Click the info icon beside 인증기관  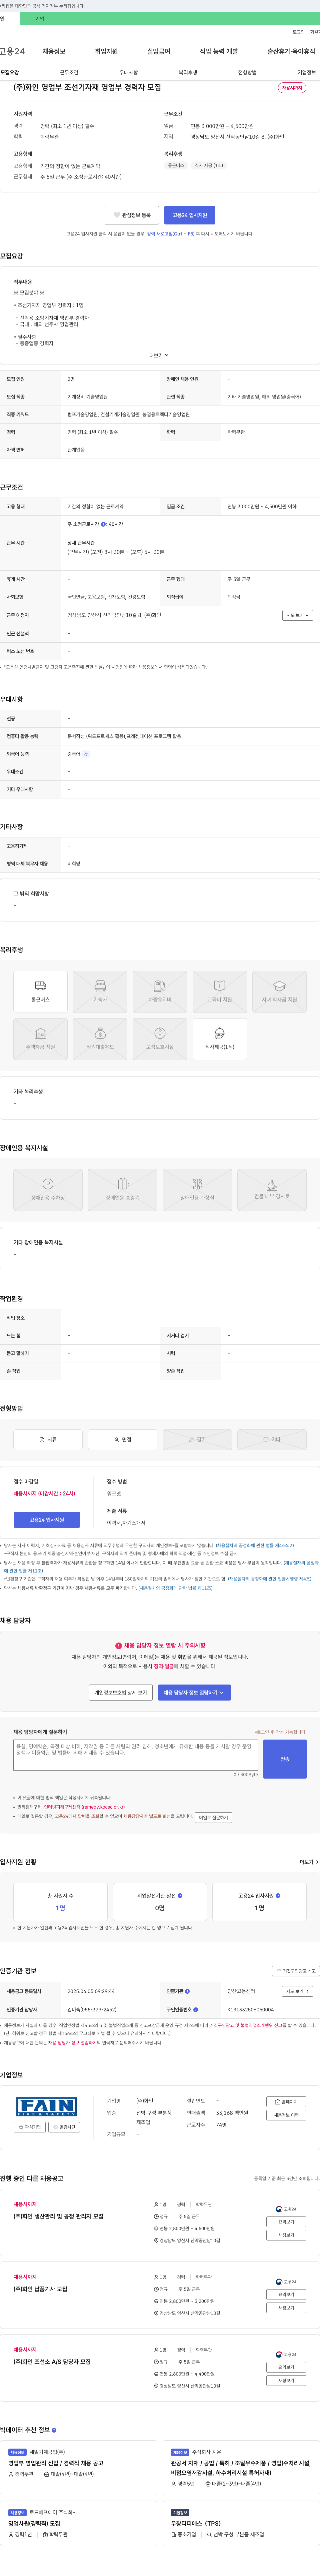(x=187, y=1991)
